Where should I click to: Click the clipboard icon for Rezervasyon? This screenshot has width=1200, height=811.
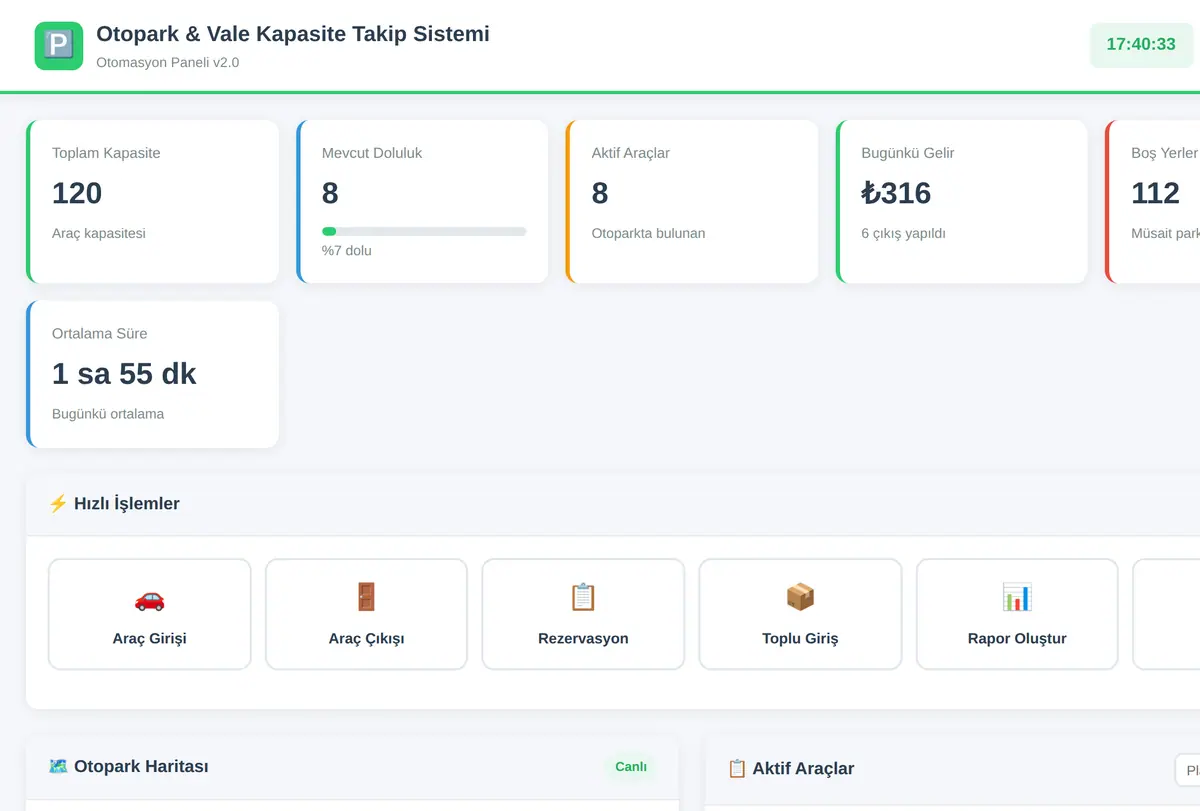pos(583,598)
